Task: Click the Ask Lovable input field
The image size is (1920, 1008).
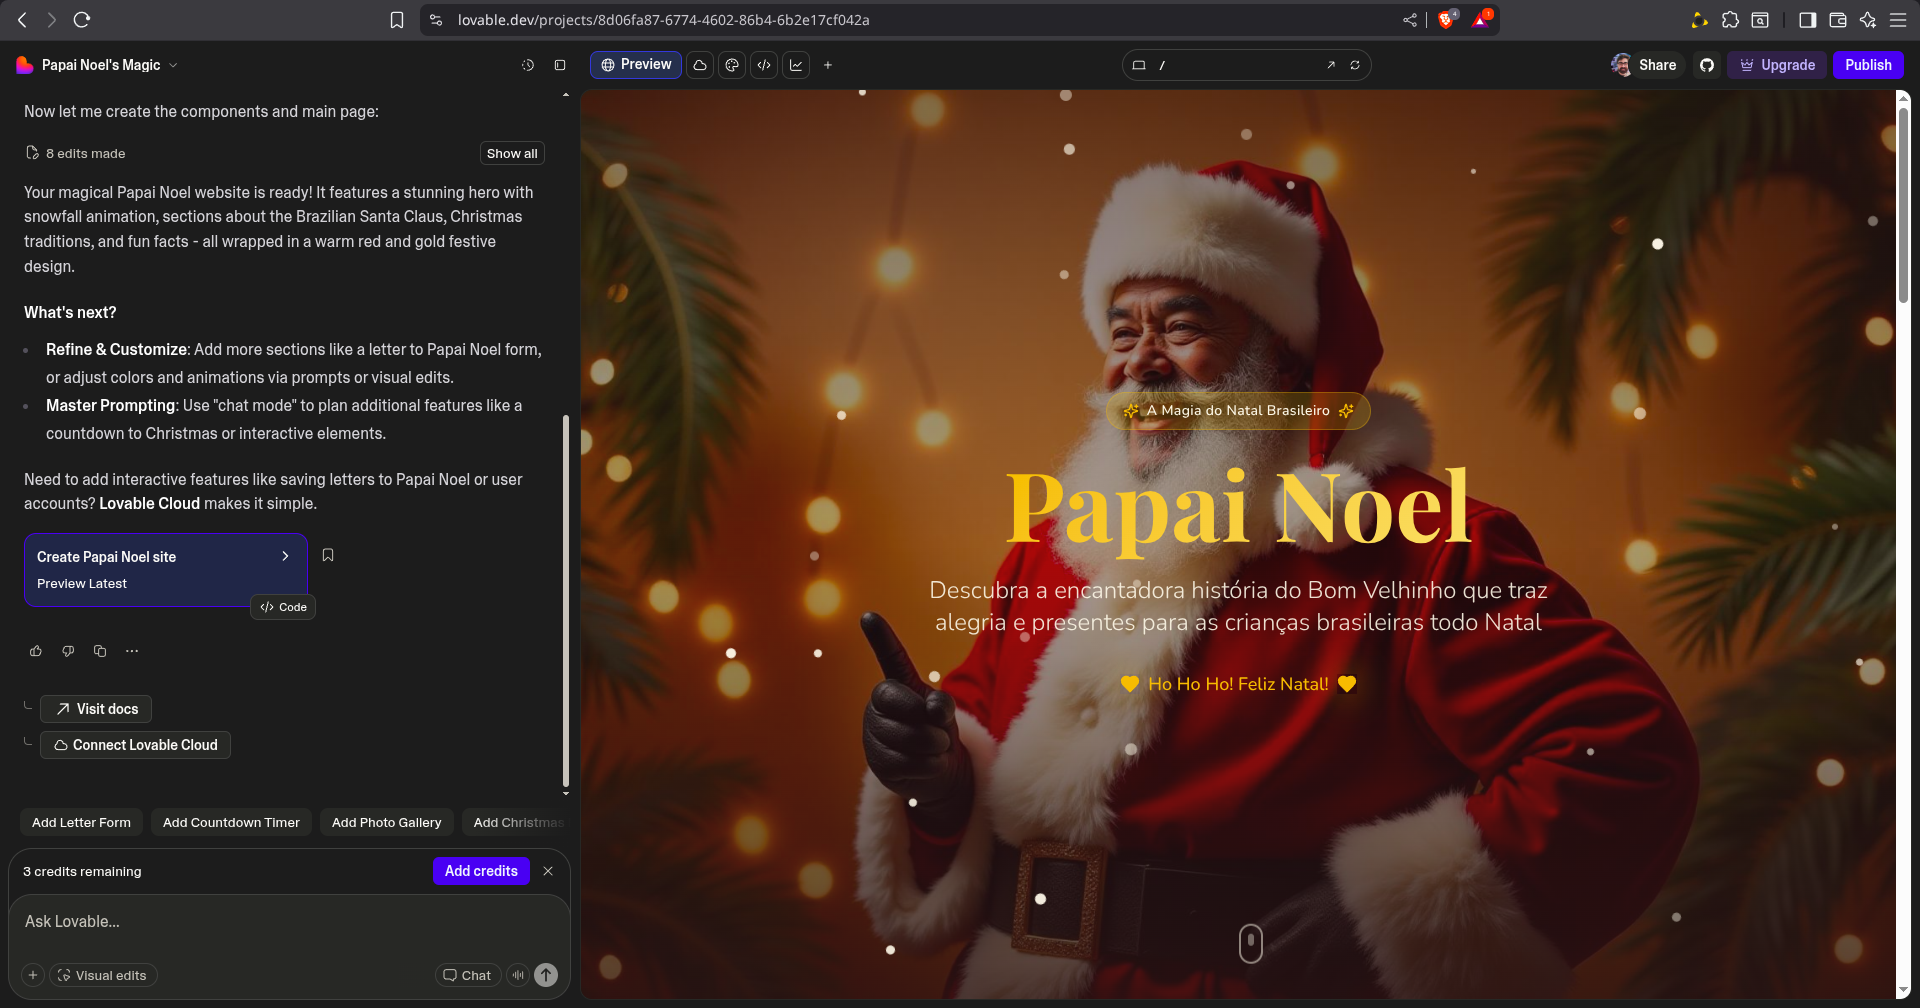Action: pos(288,921)
